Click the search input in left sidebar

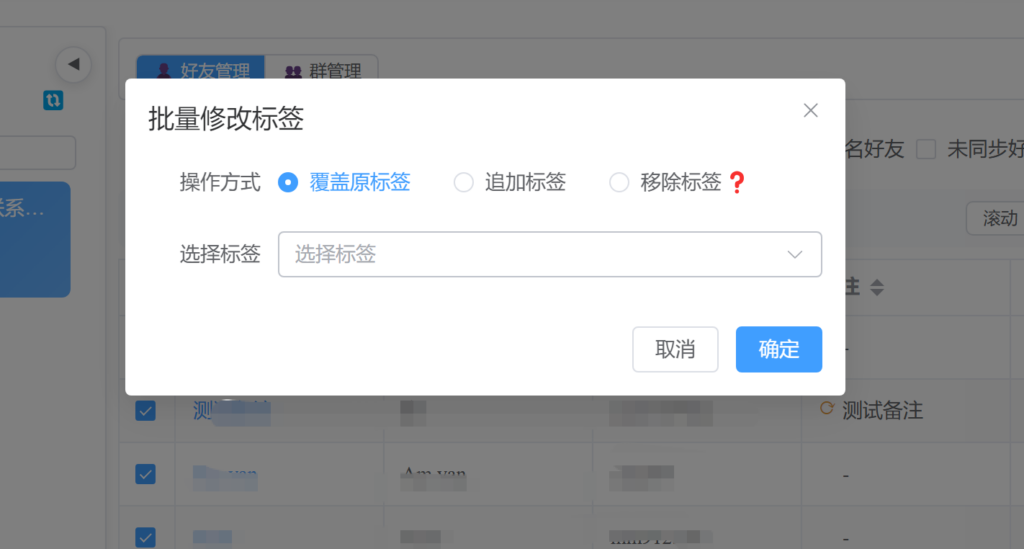pos(38,153)
